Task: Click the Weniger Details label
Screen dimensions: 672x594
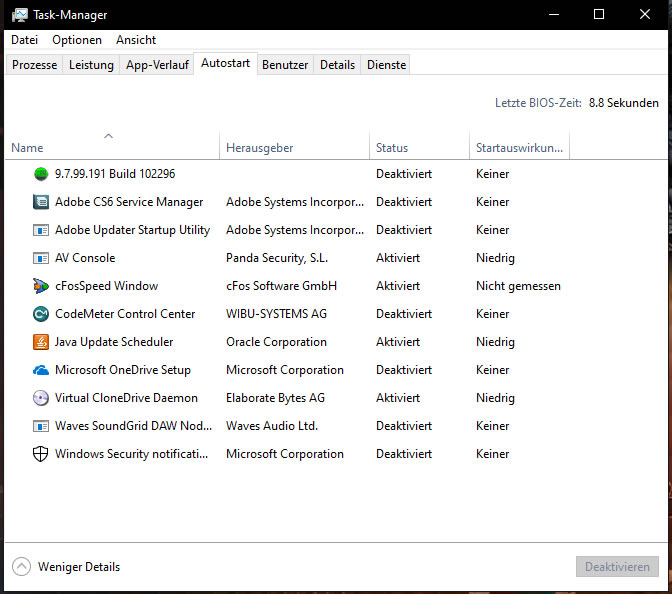Action: pos(79,567)
